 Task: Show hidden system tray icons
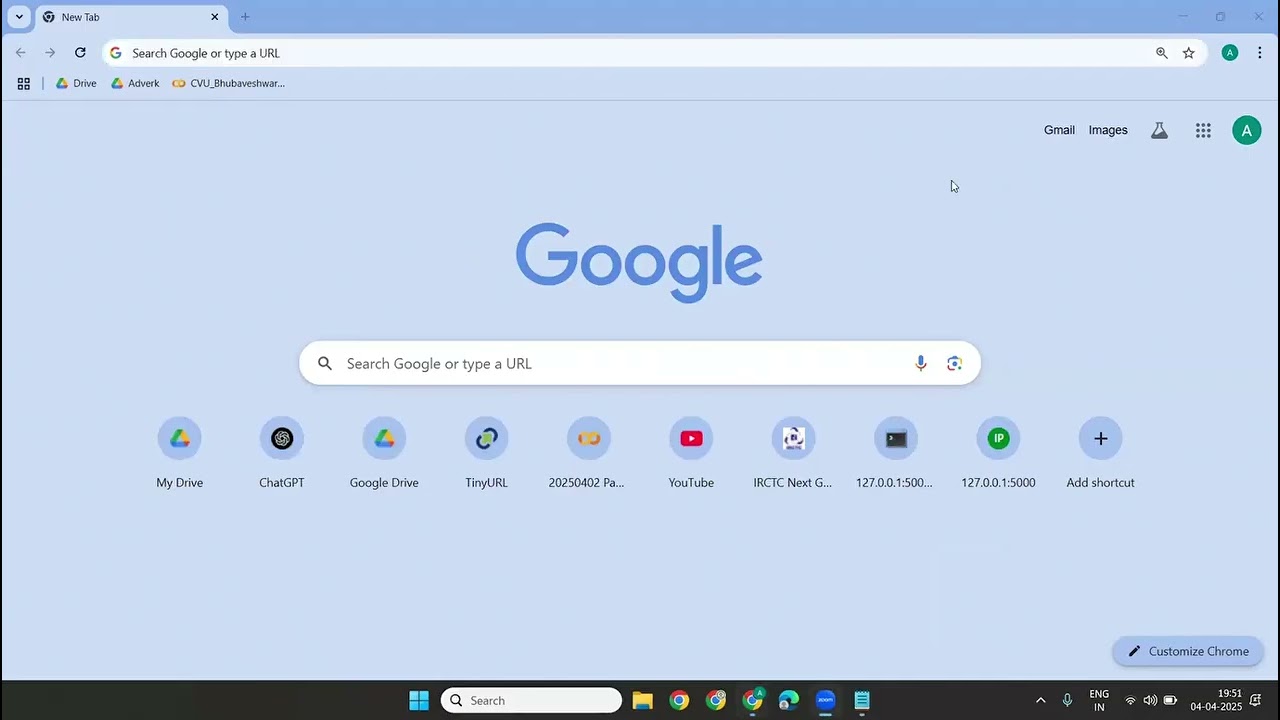(x=1040, y=700)
